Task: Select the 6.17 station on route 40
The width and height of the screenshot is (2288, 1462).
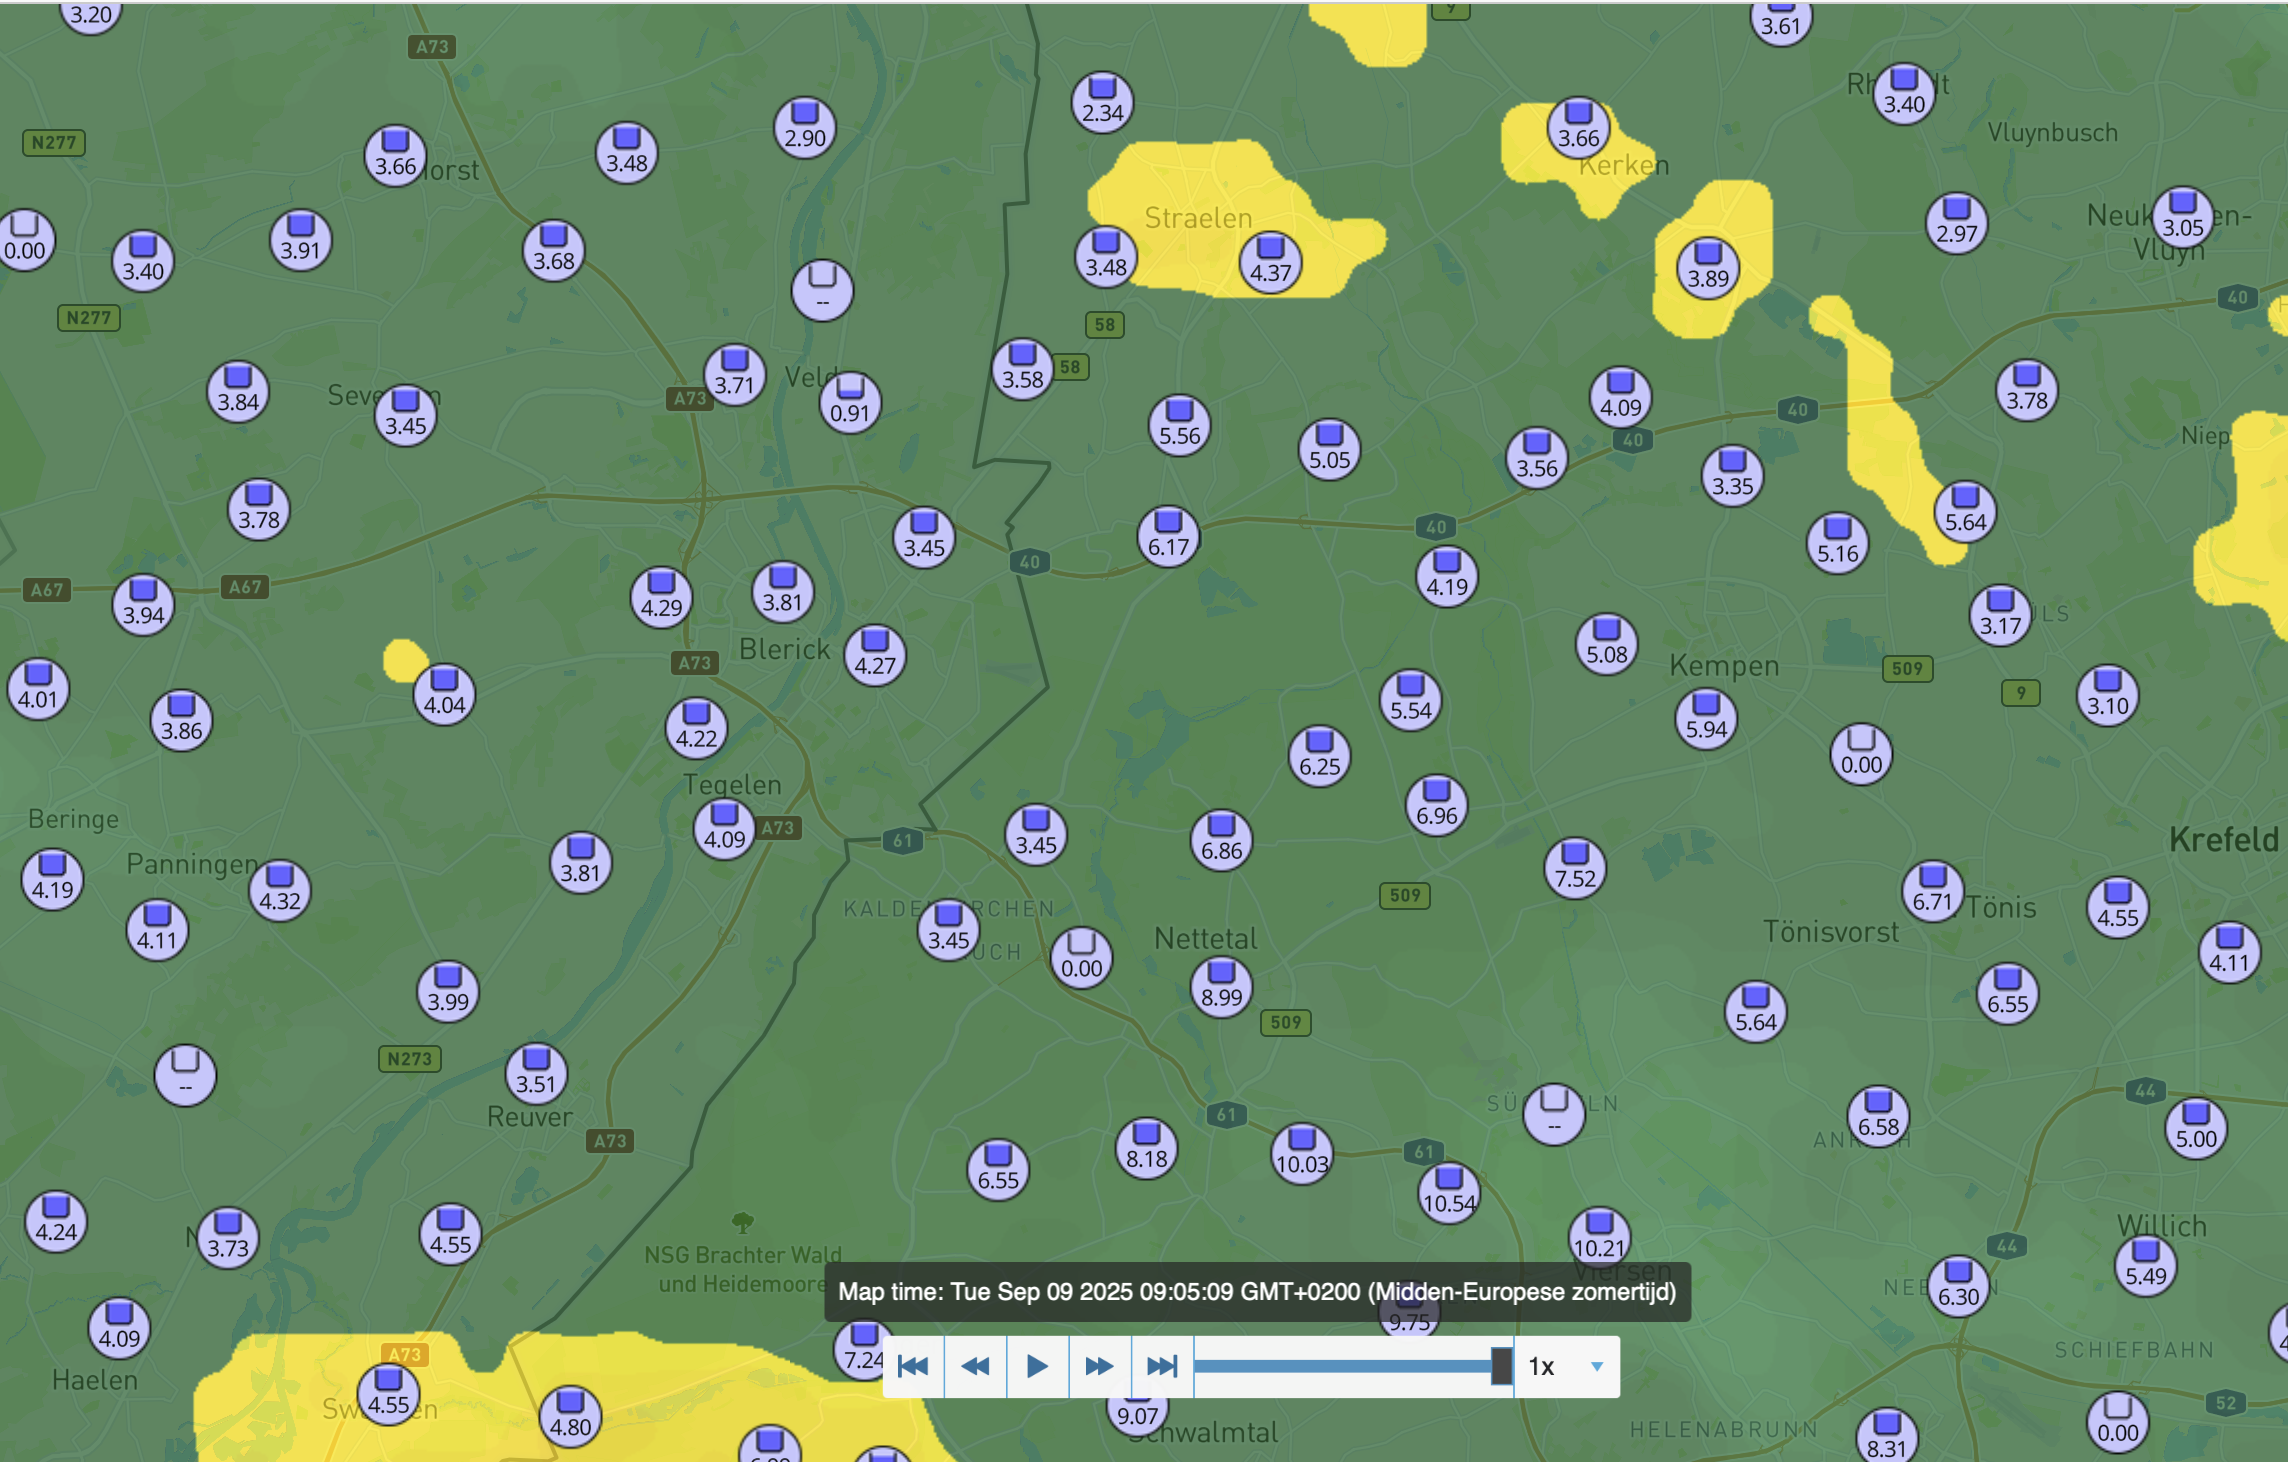Action: tap(1168, 537)
